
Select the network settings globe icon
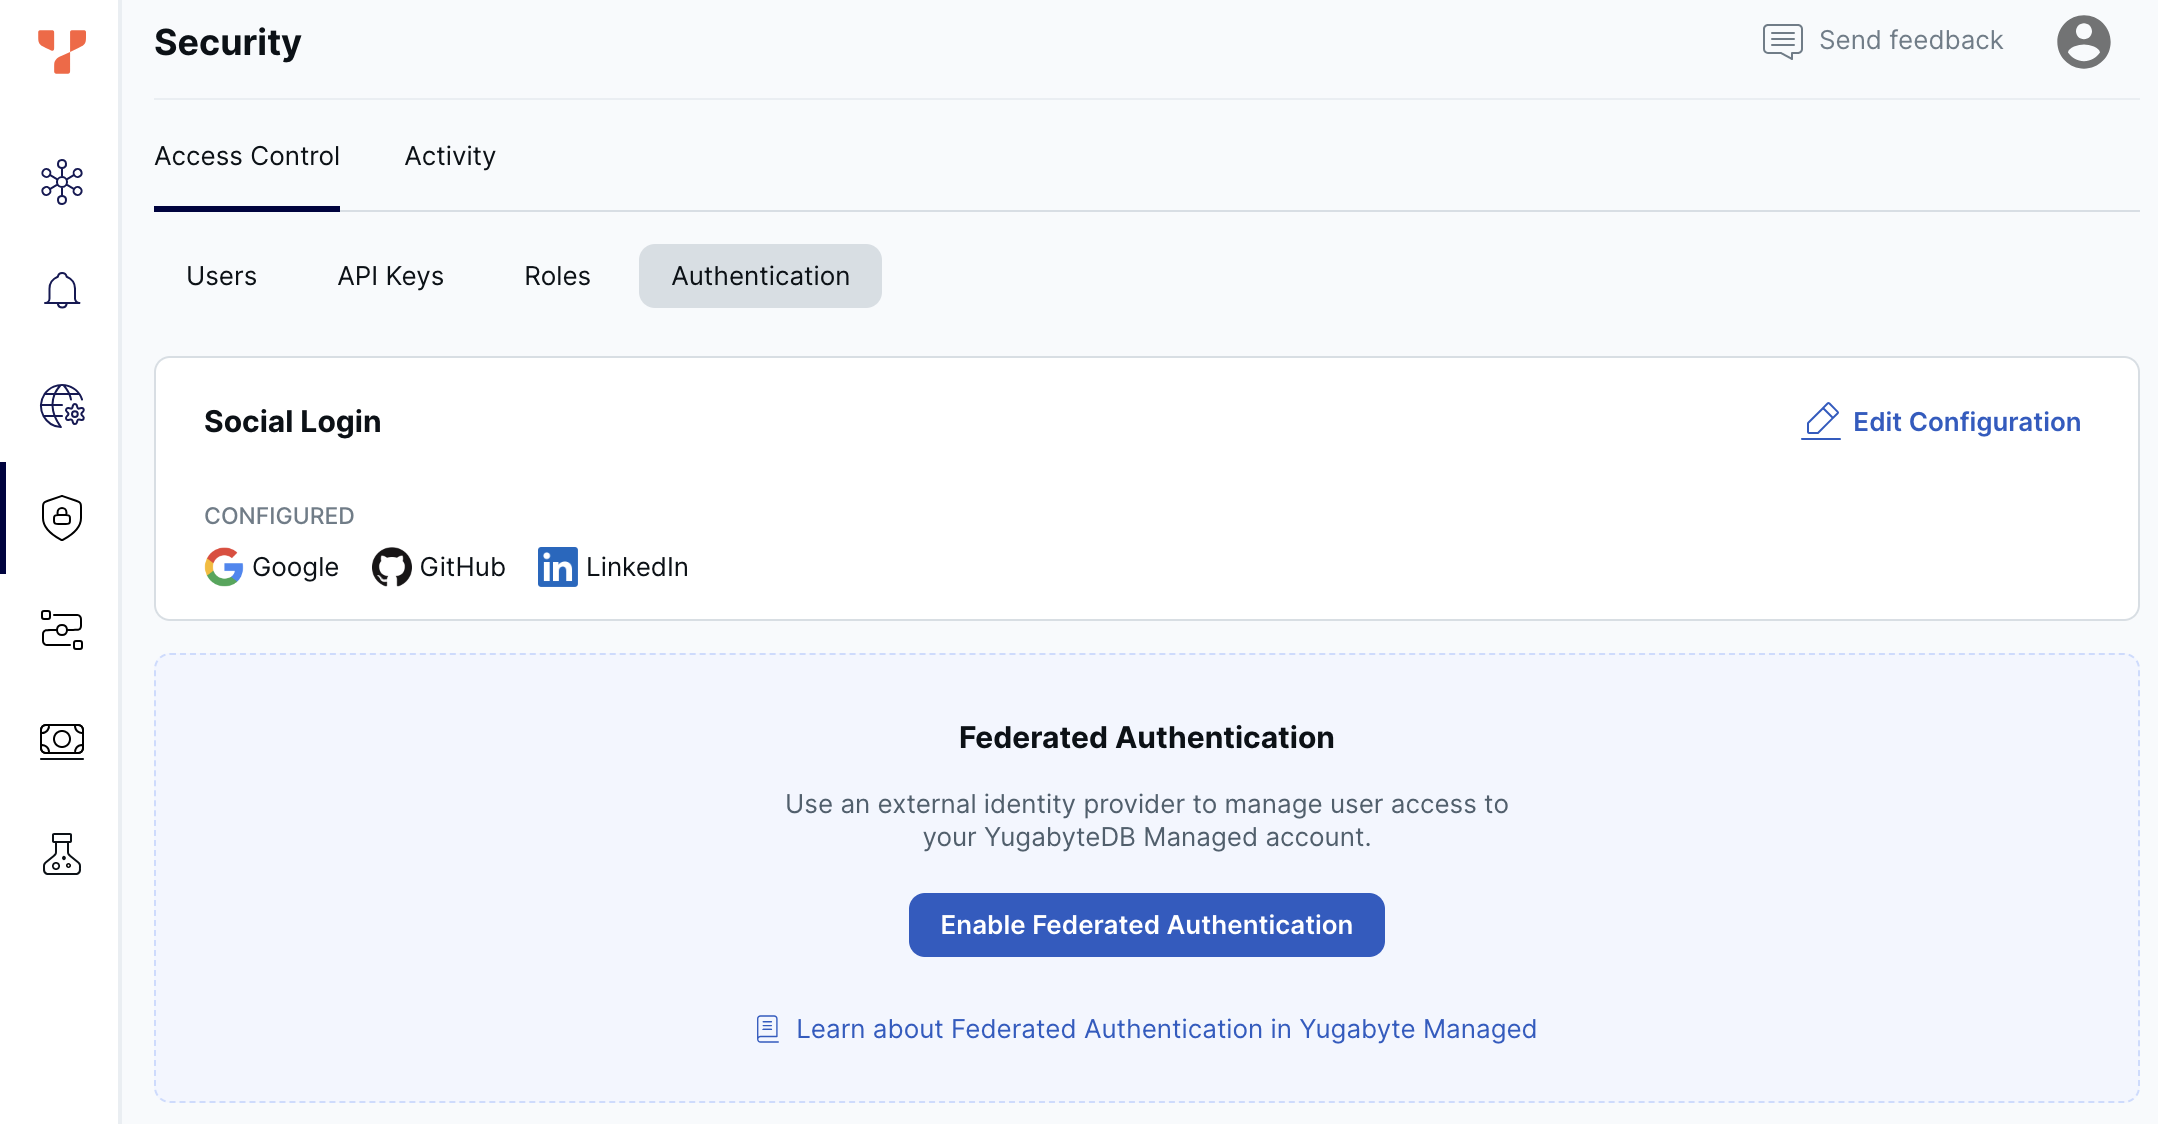[x=62, y=407]
